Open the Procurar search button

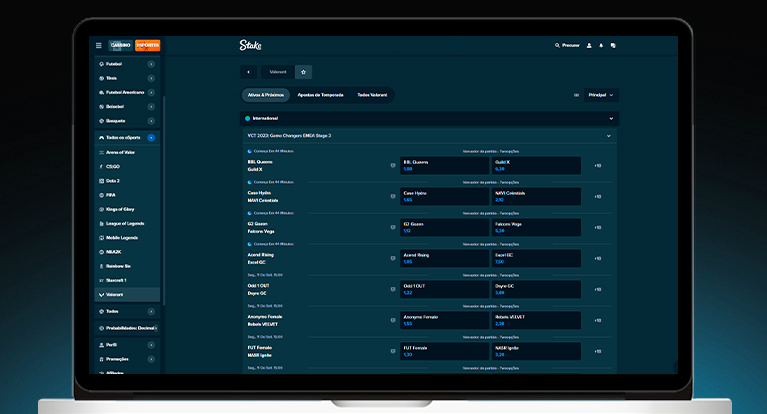tap(567, 46)
